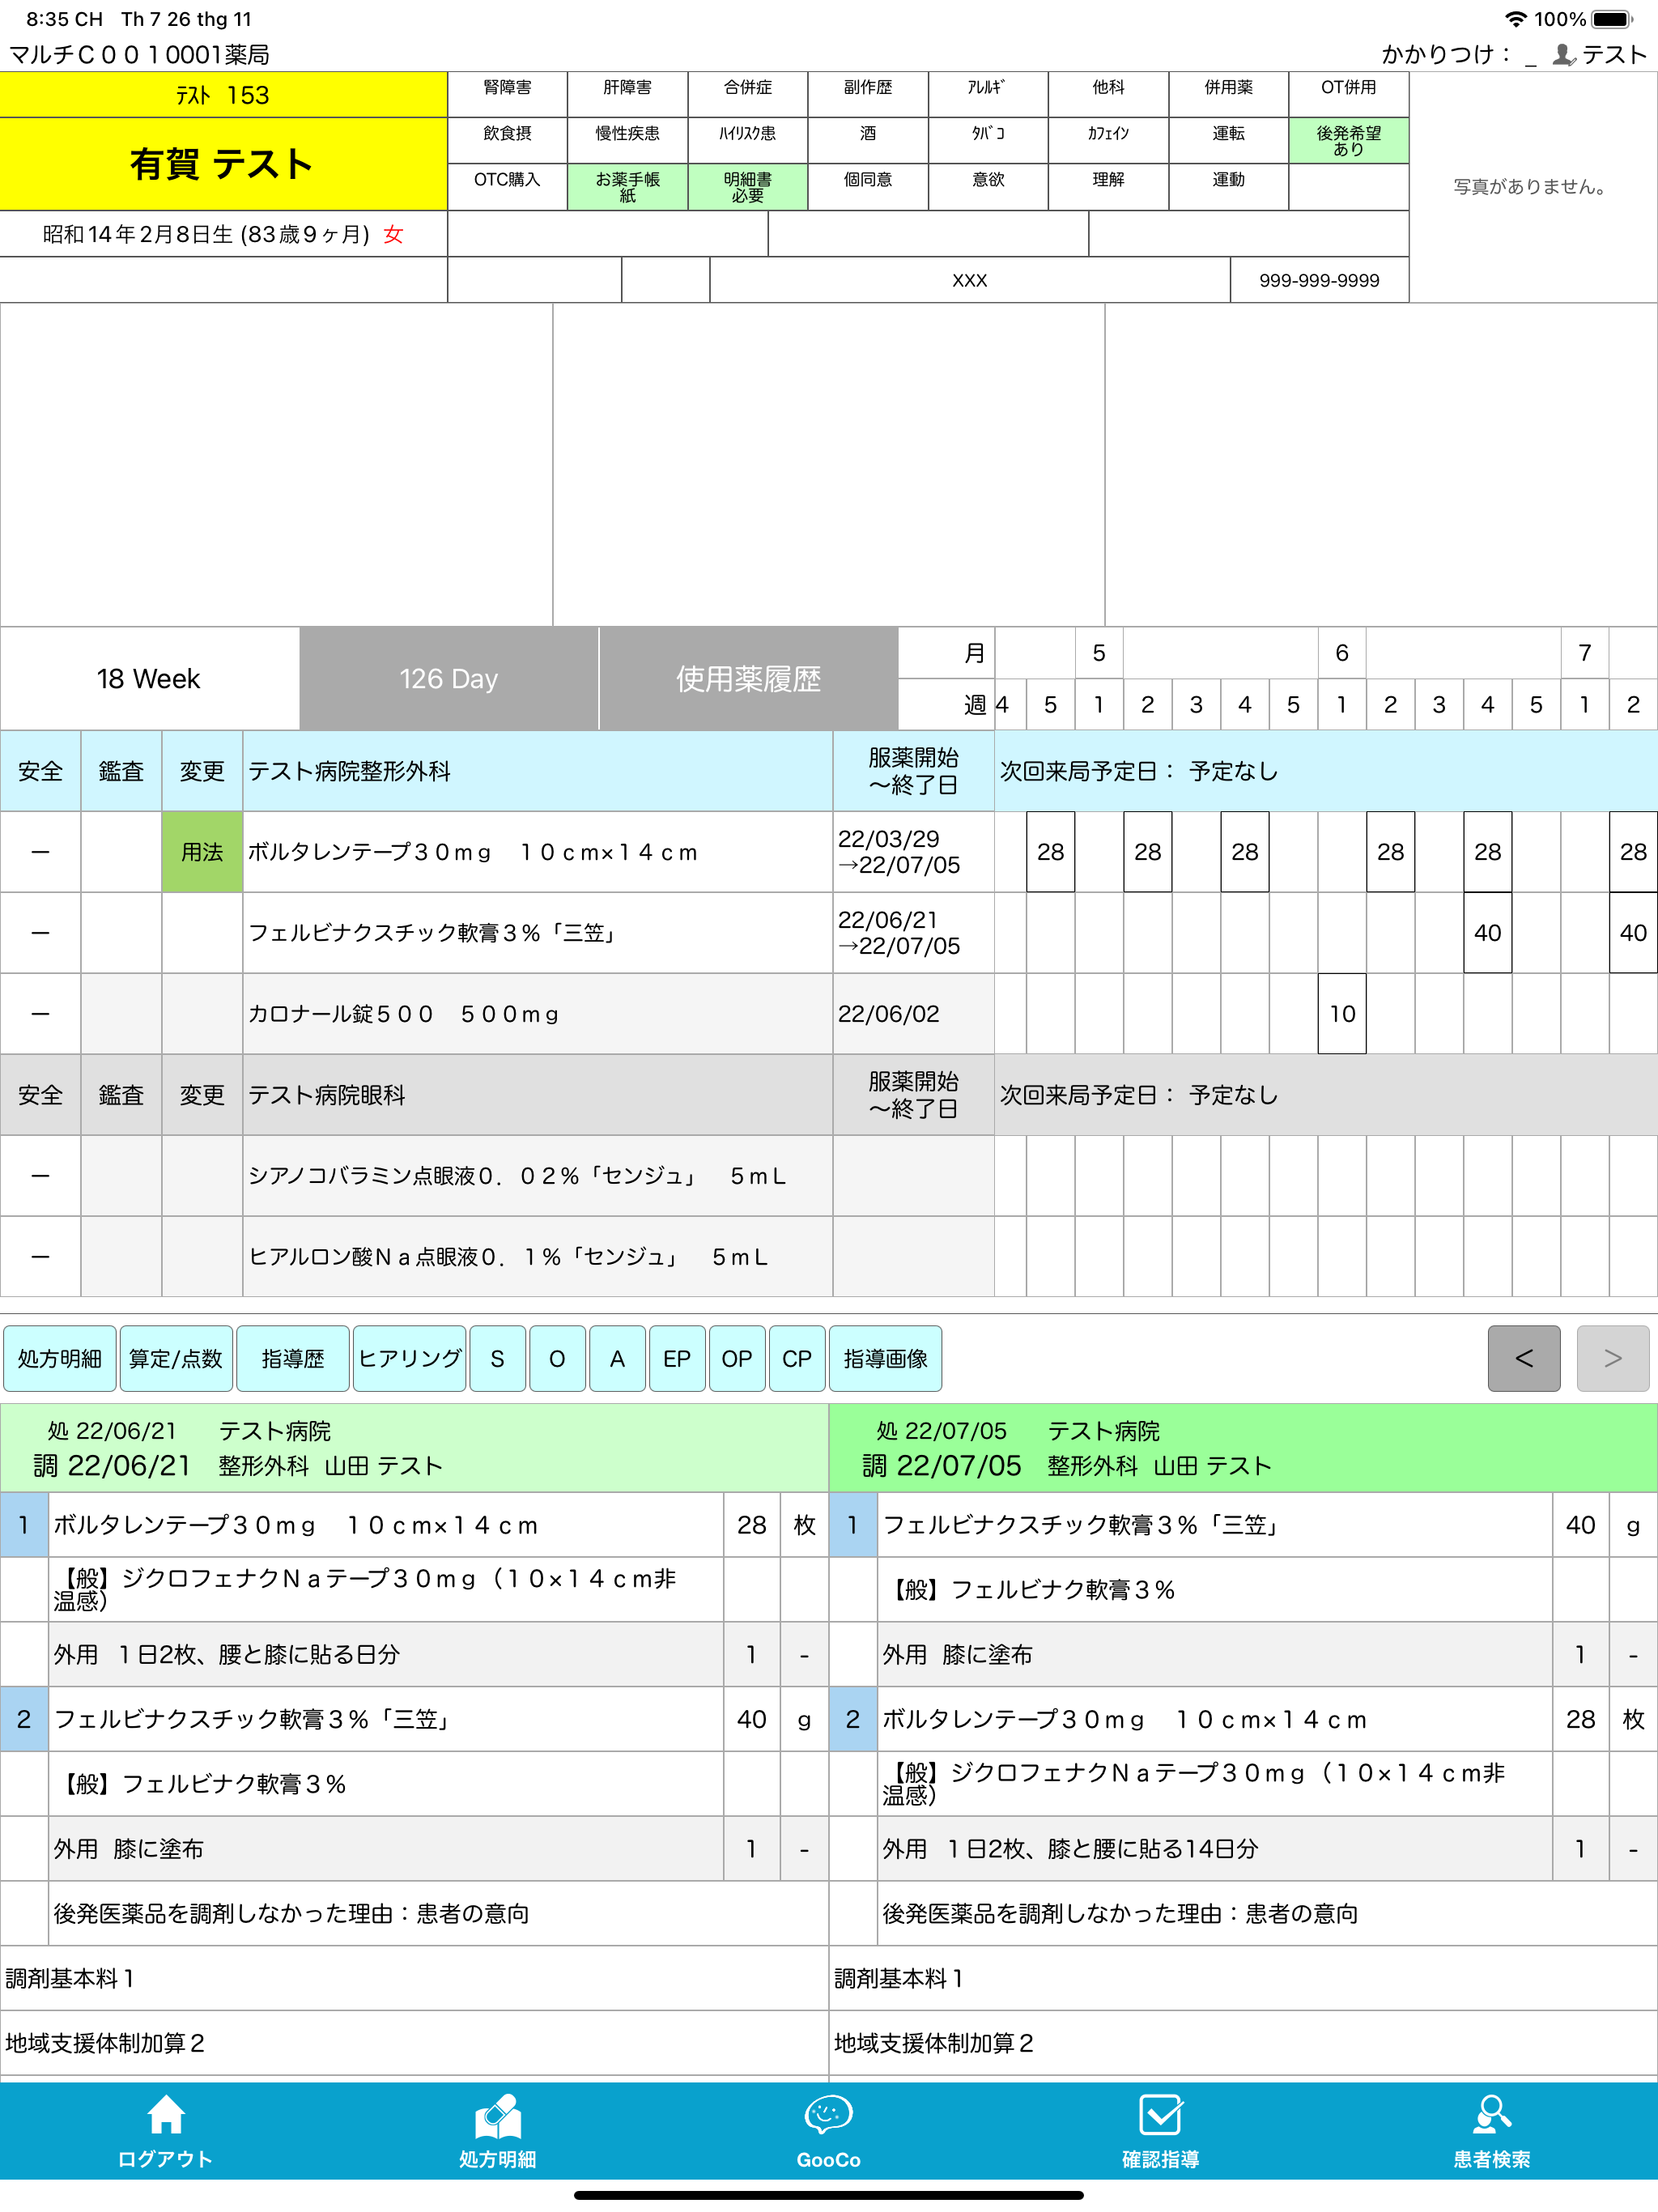Open the 22/06/21 prescription header
Screen dimensions: 1658x2212
pos(414,1448)
